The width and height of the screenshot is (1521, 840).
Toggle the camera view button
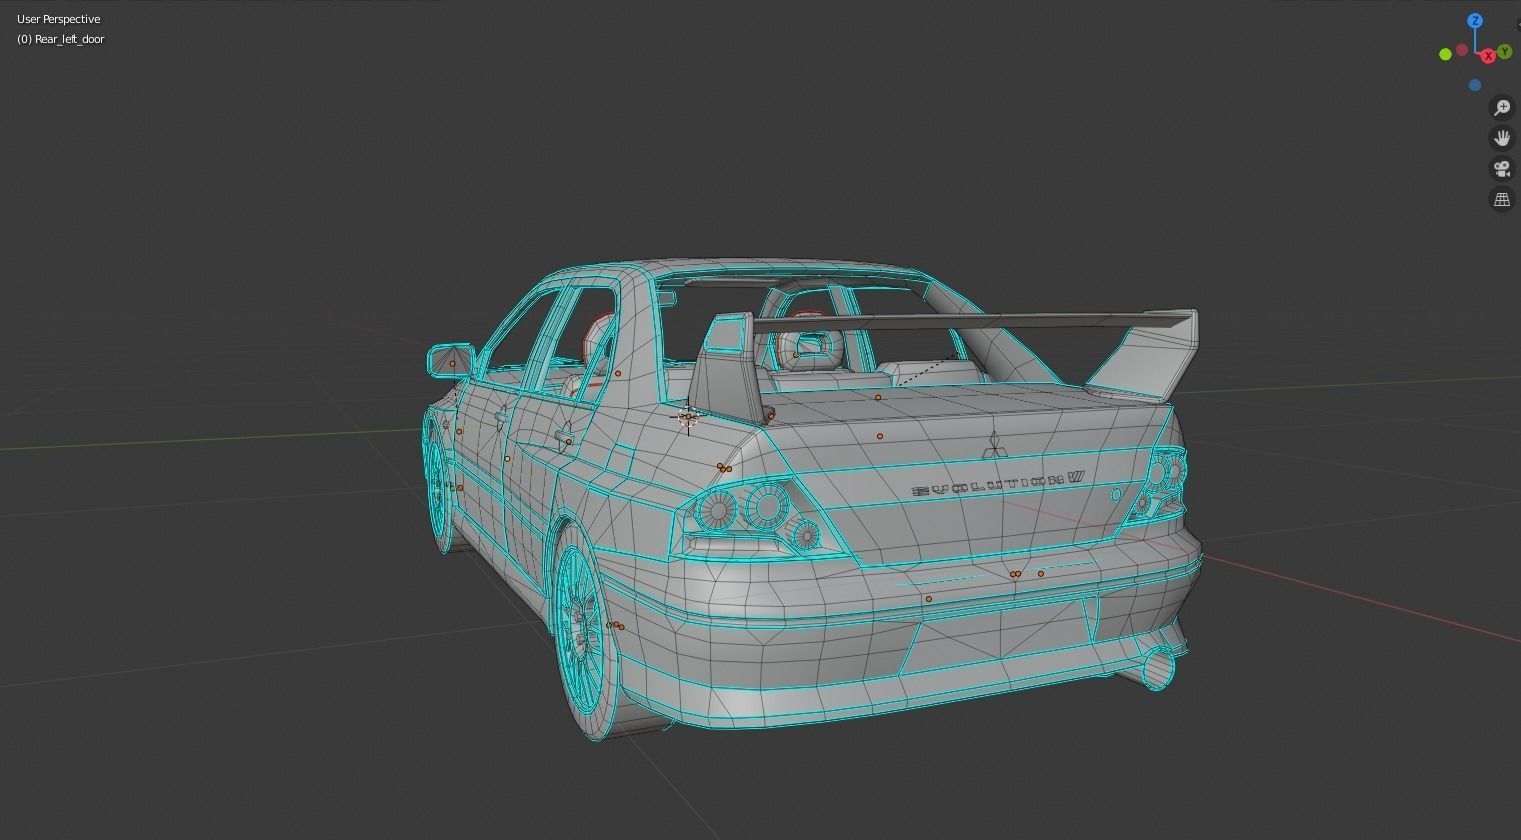coord(1502,169)
